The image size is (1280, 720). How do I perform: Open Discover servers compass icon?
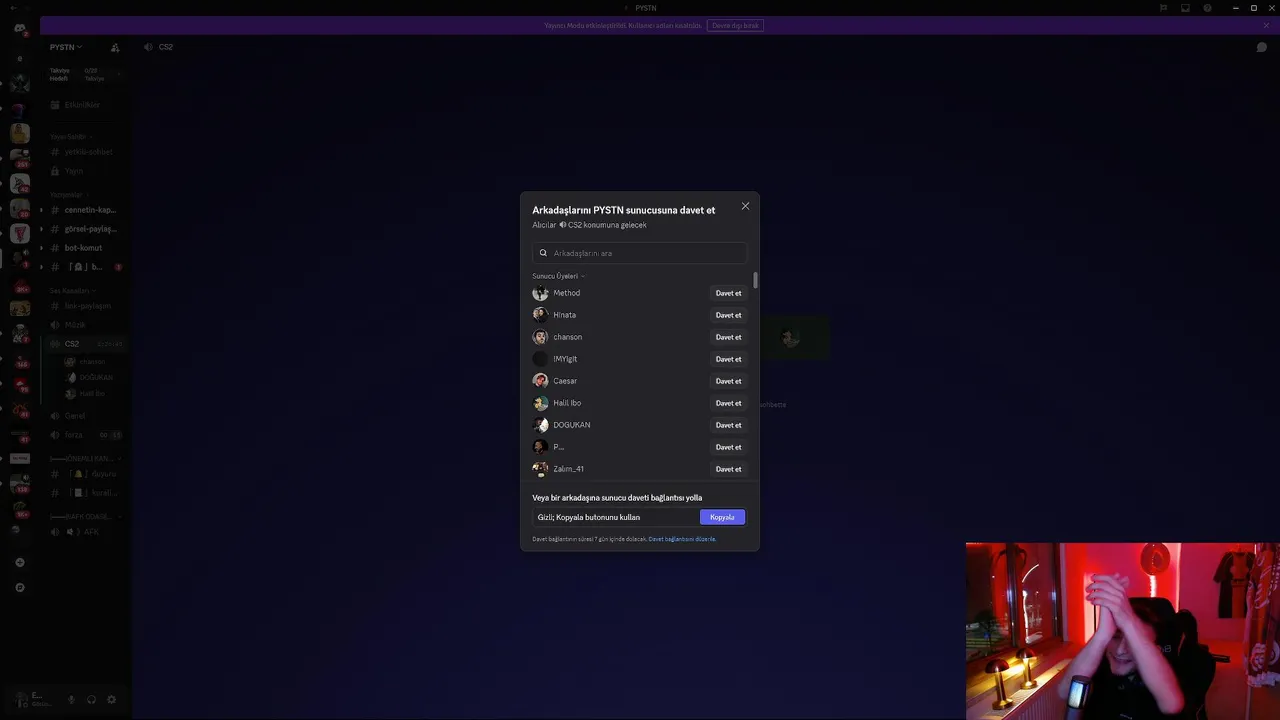pos(20,587)
